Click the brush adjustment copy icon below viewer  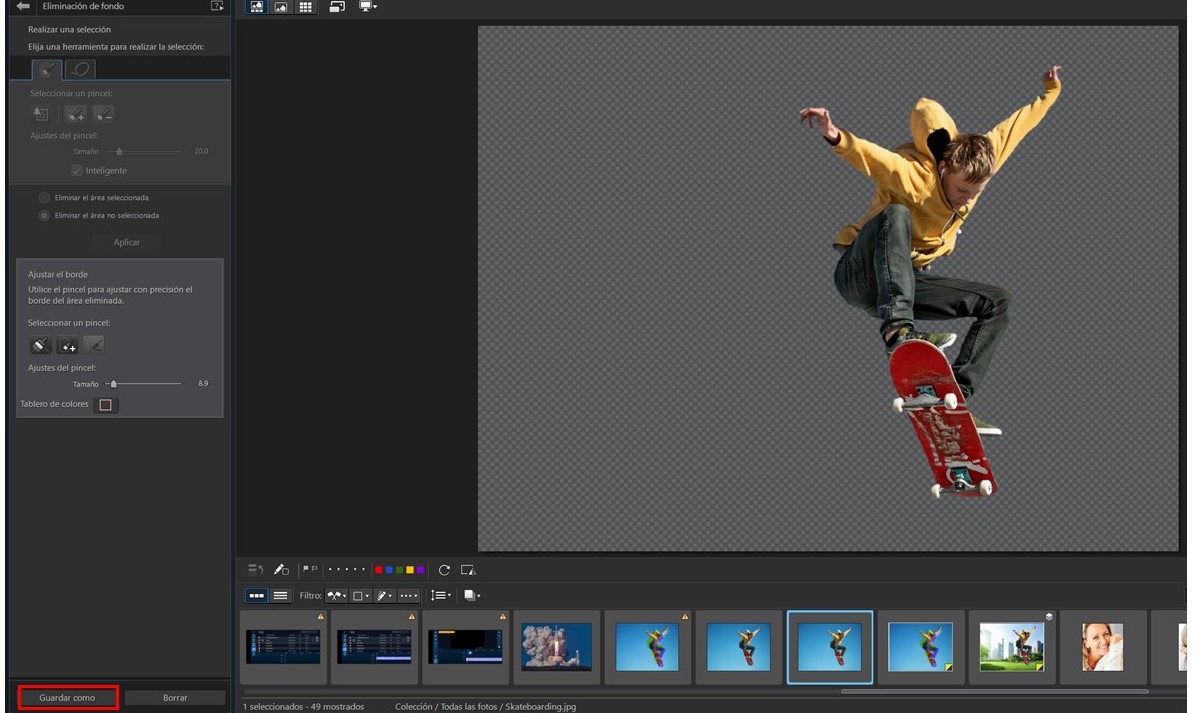[281, 570]
